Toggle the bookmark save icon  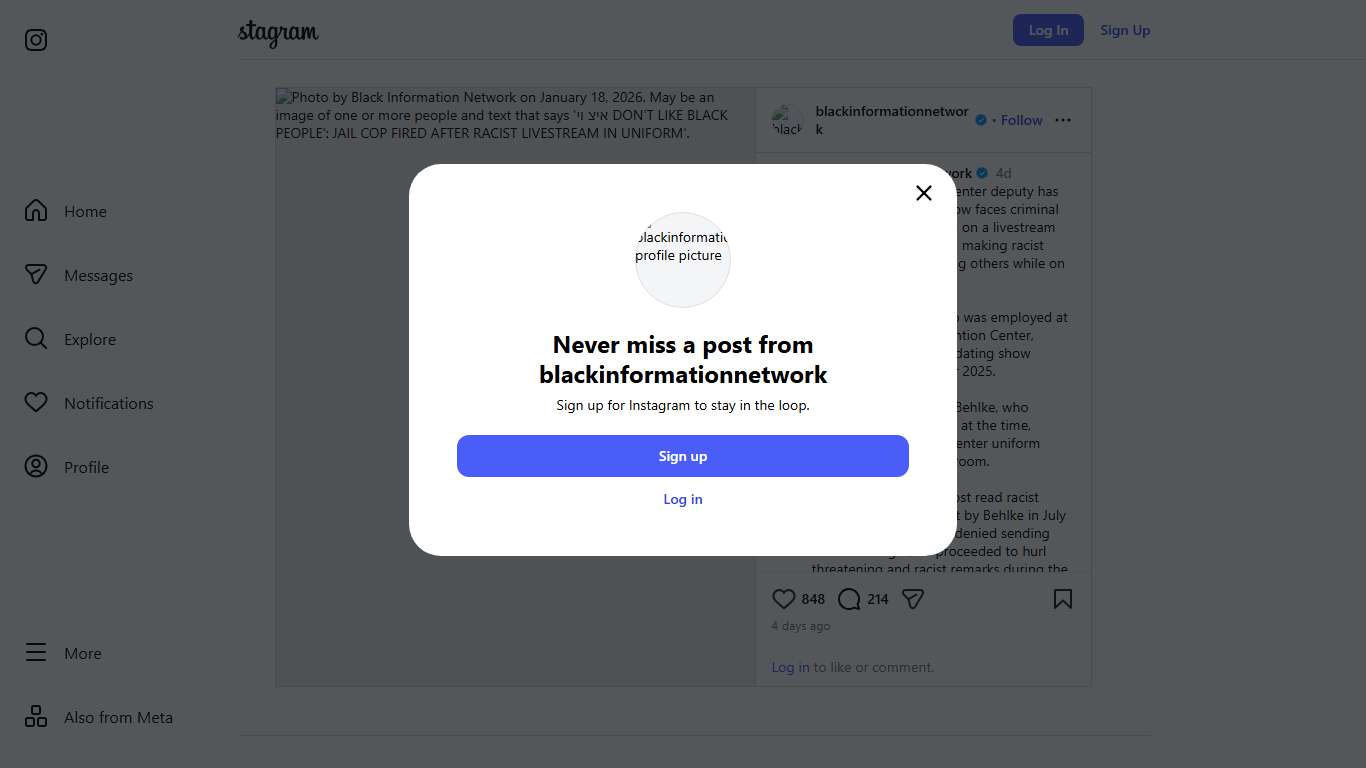pos(1063,599)
